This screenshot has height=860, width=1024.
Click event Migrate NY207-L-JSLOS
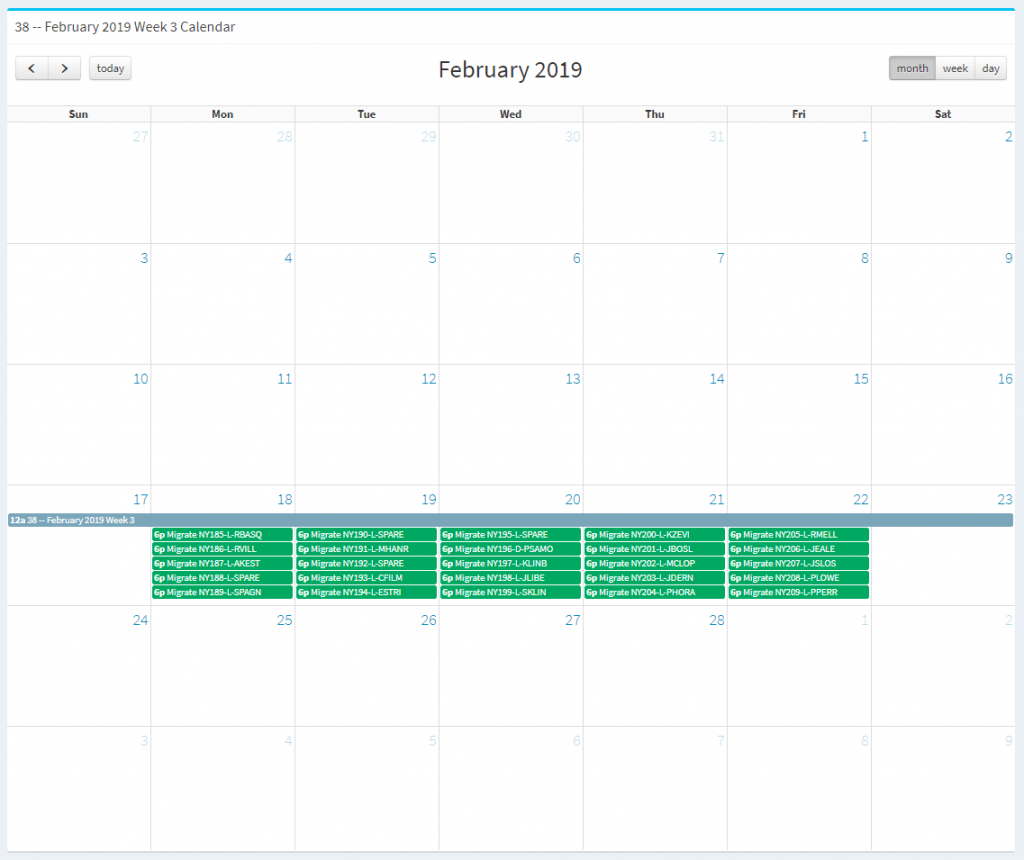click(798, 563)
